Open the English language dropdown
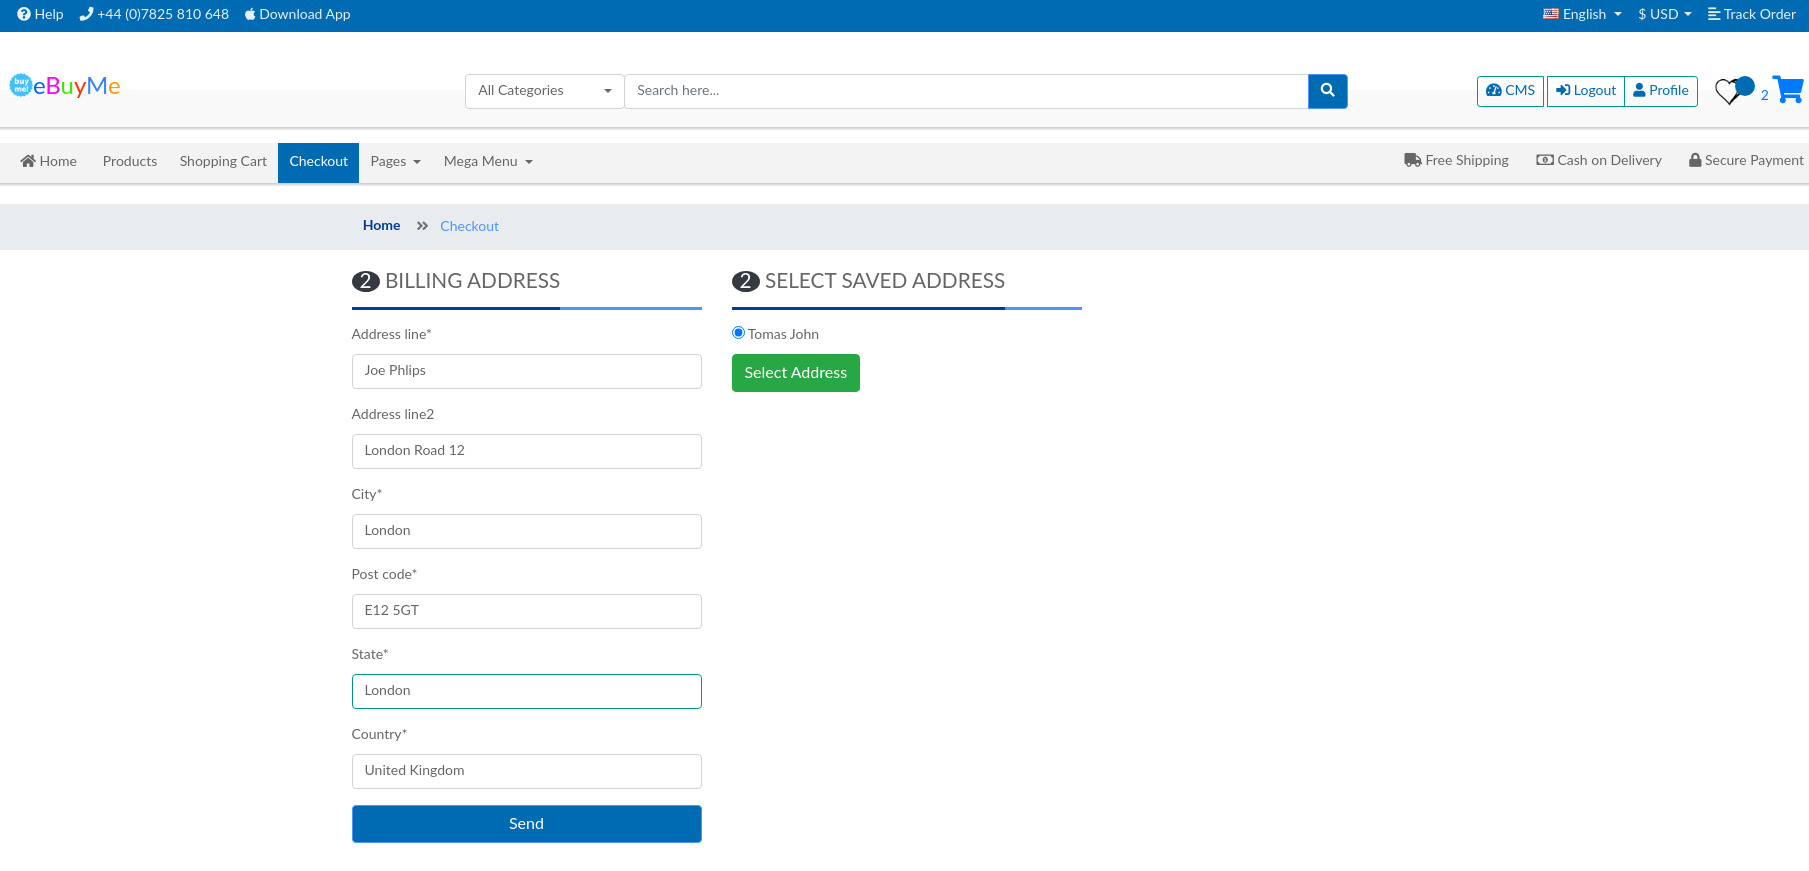This screenshot has height=871, width=1809. click(x=1582, y=14)
